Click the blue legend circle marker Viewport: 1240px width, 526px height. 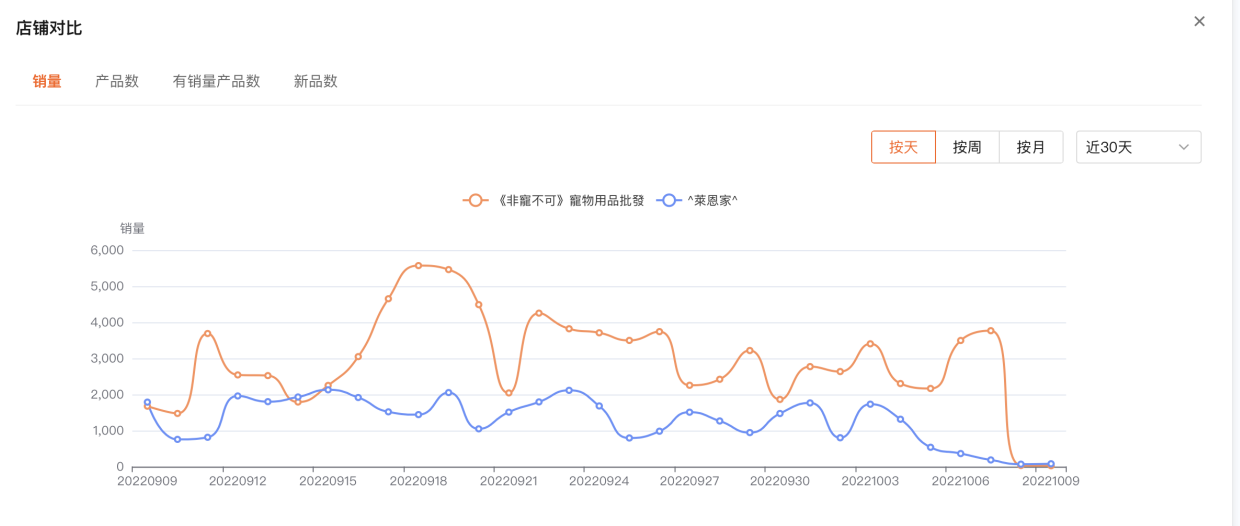click(668, 200)
